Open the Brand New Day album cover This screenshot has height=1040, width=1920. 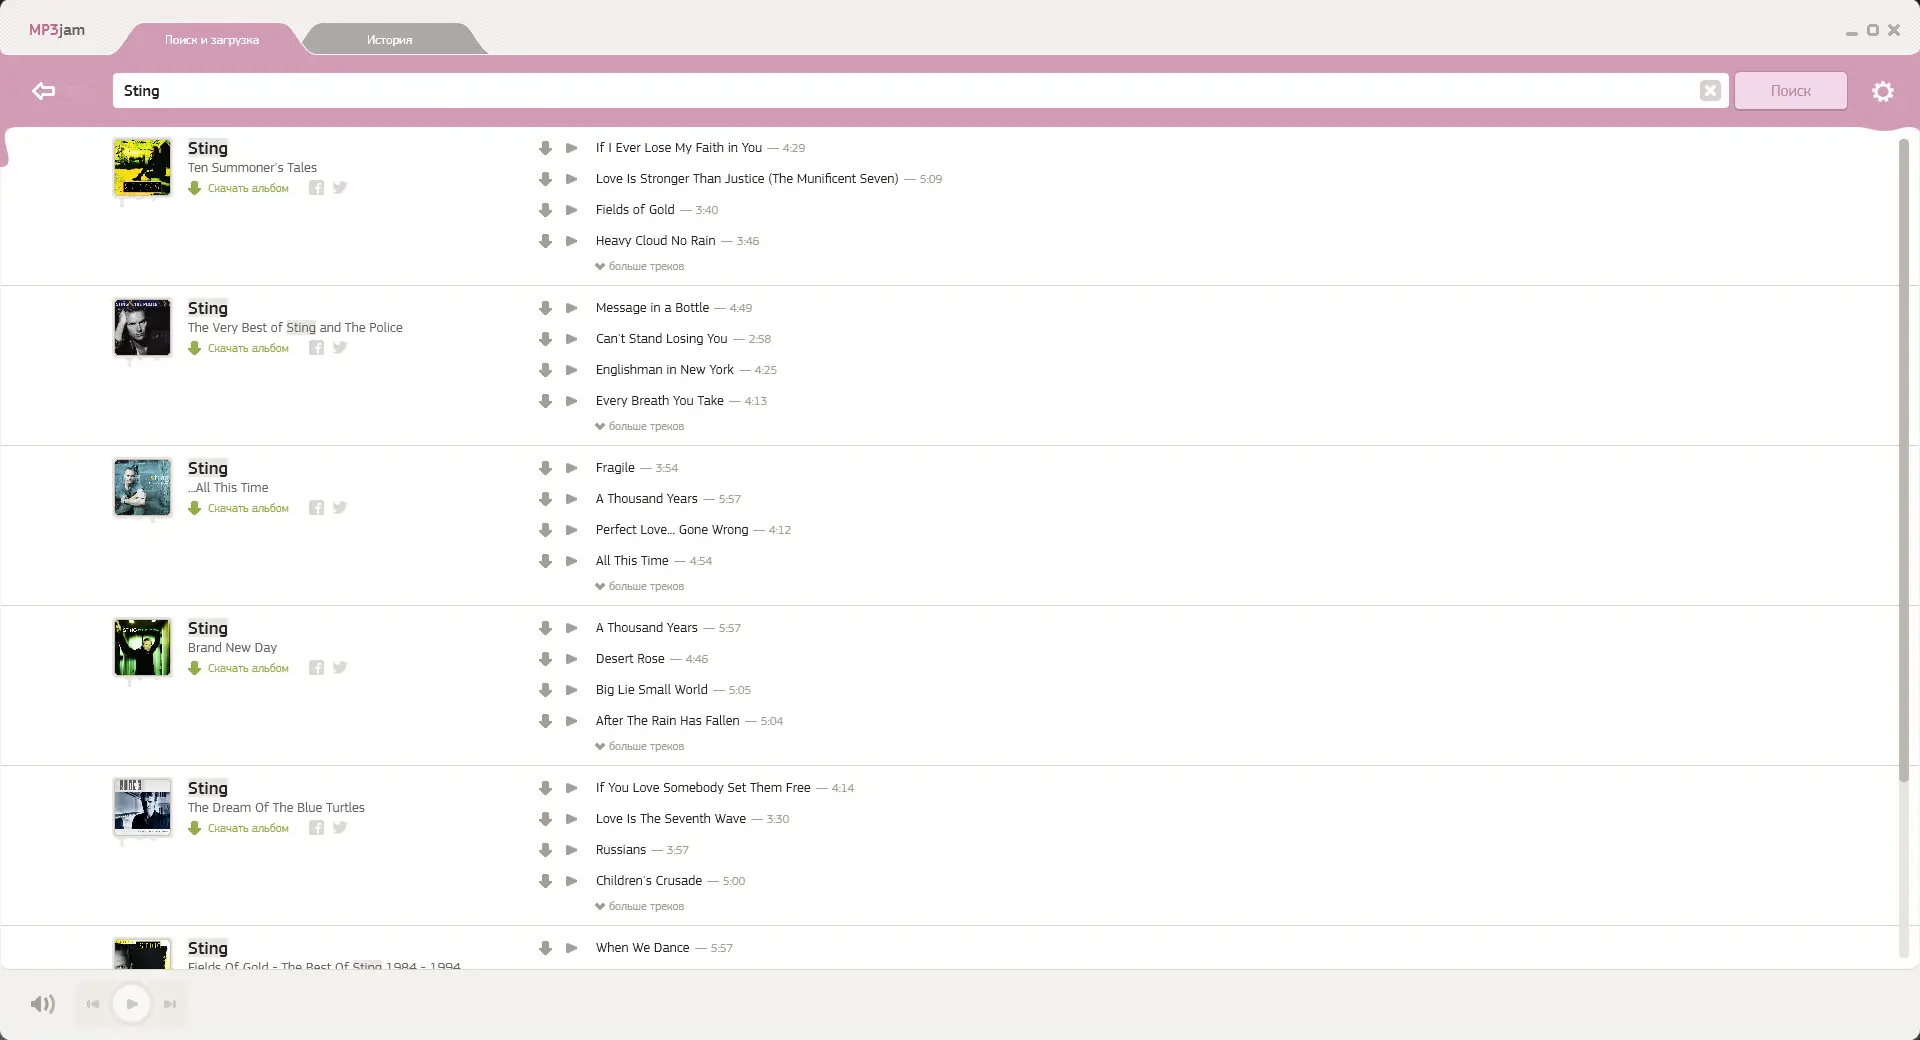coord(142,647)
